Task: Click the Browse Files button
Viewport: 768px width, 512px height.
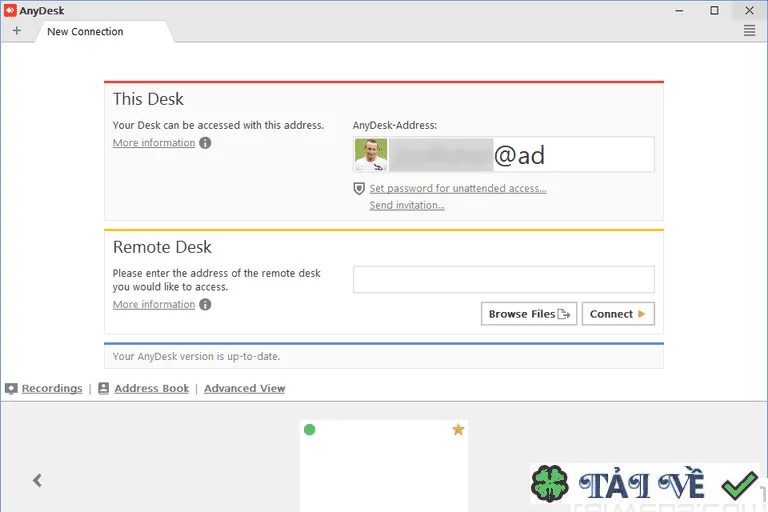Action: click(529, 314)
